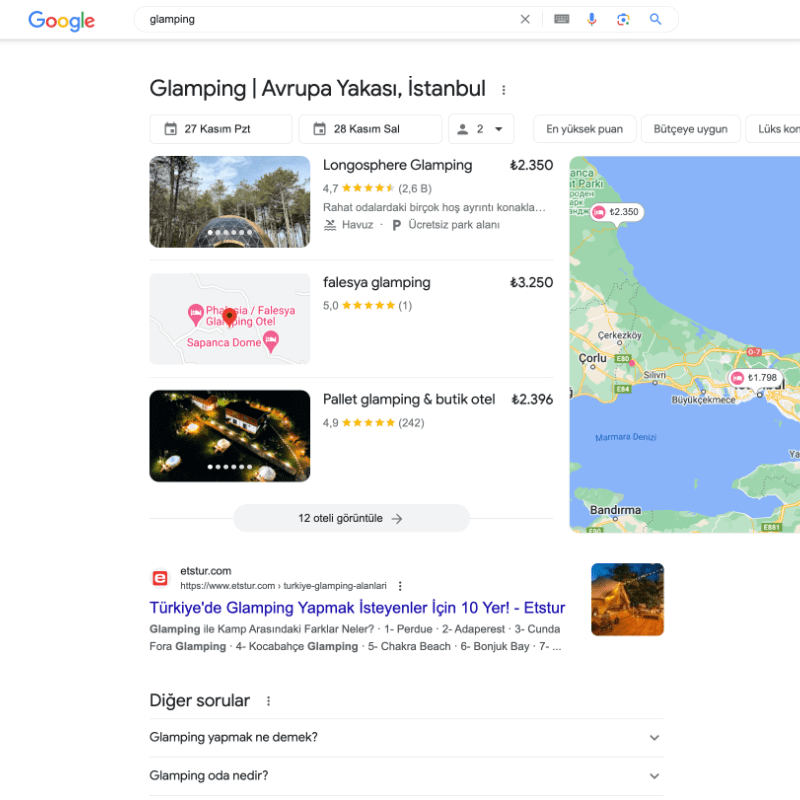The width and height of the screenshot is (800, 800).
Task: Click the pink dot marker near Çorlu
Action: point(632,363)
